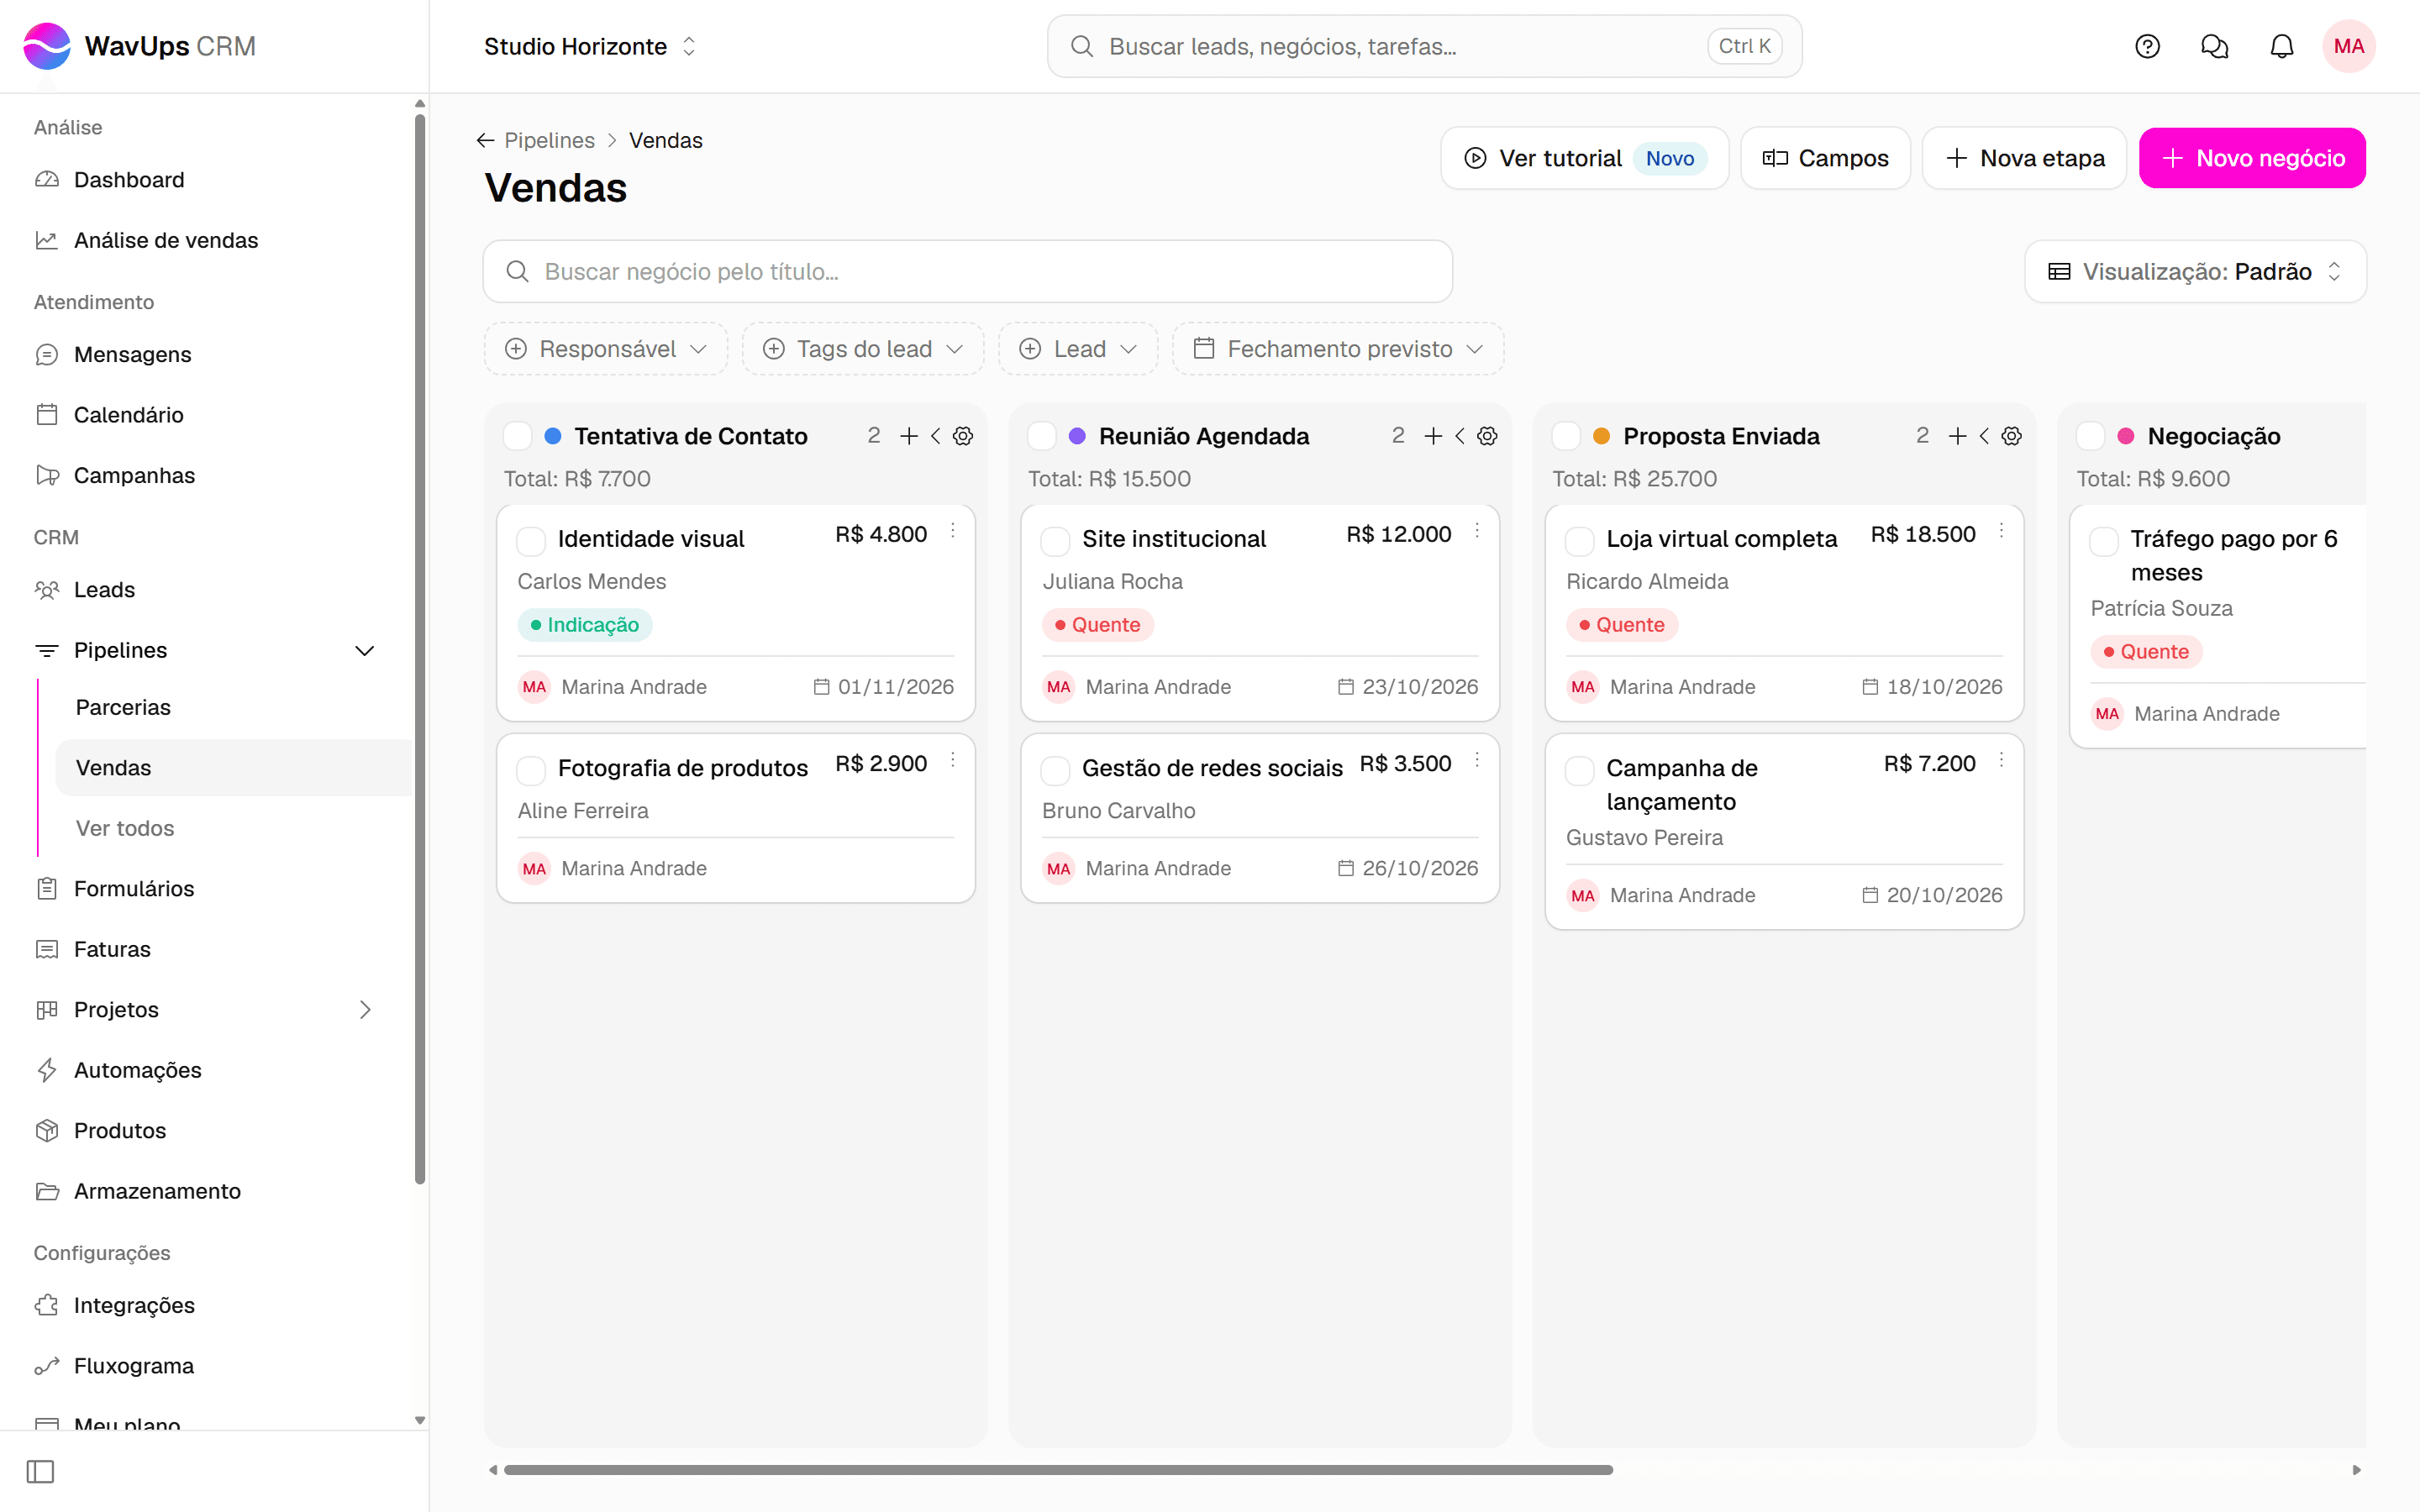This screenshot has height=1512, width=2420.
Task: Open options menu for Identidade visual card
Action: (953, 531)
